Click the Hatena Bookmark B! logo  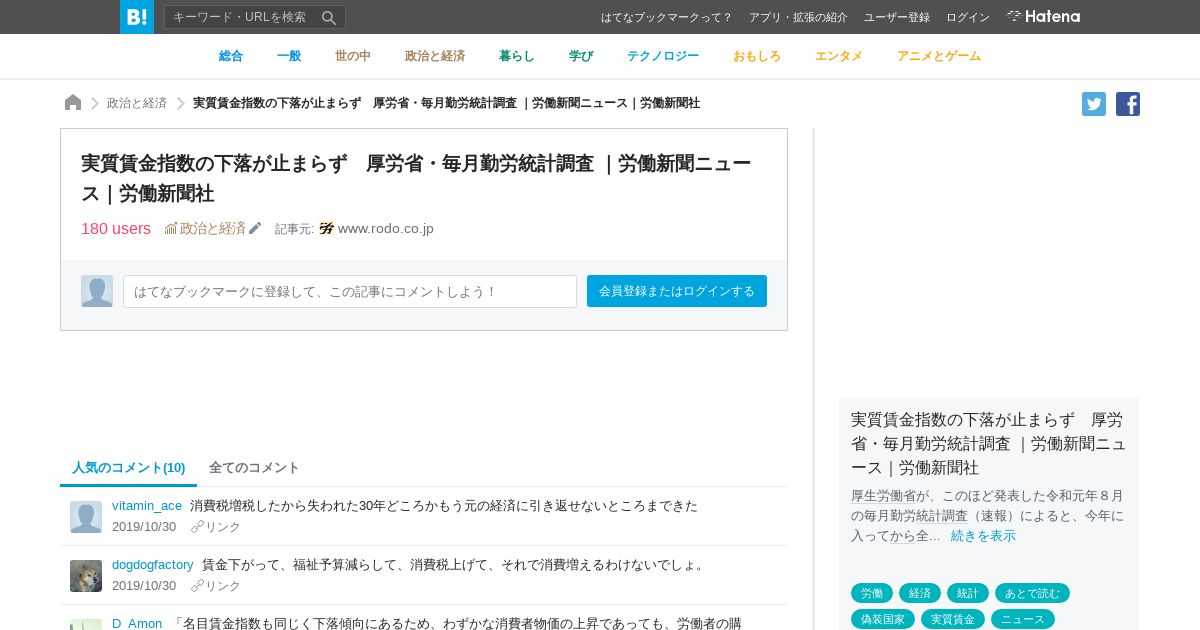tap(137, 17)
